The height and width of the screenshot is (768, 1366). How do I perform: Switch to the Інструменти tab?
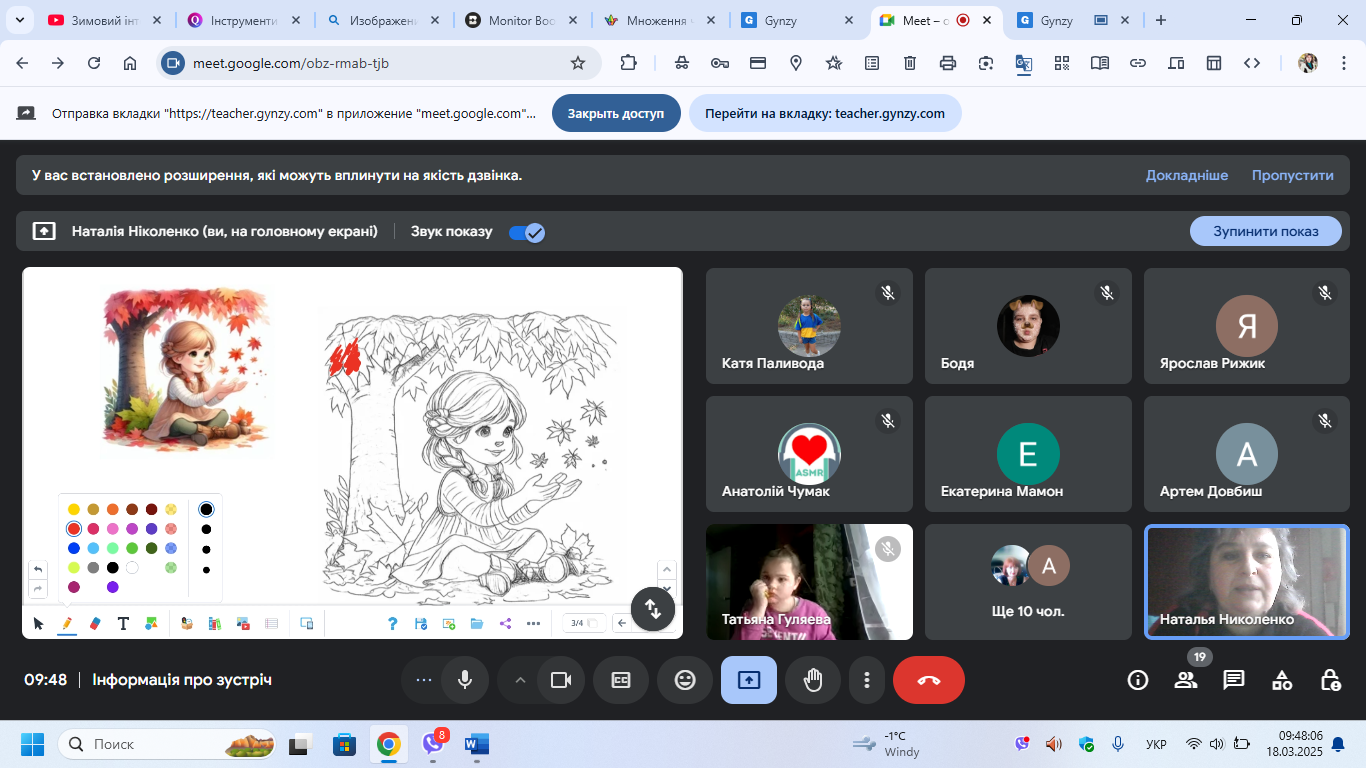pyautogui.click(x=246, y=20)
